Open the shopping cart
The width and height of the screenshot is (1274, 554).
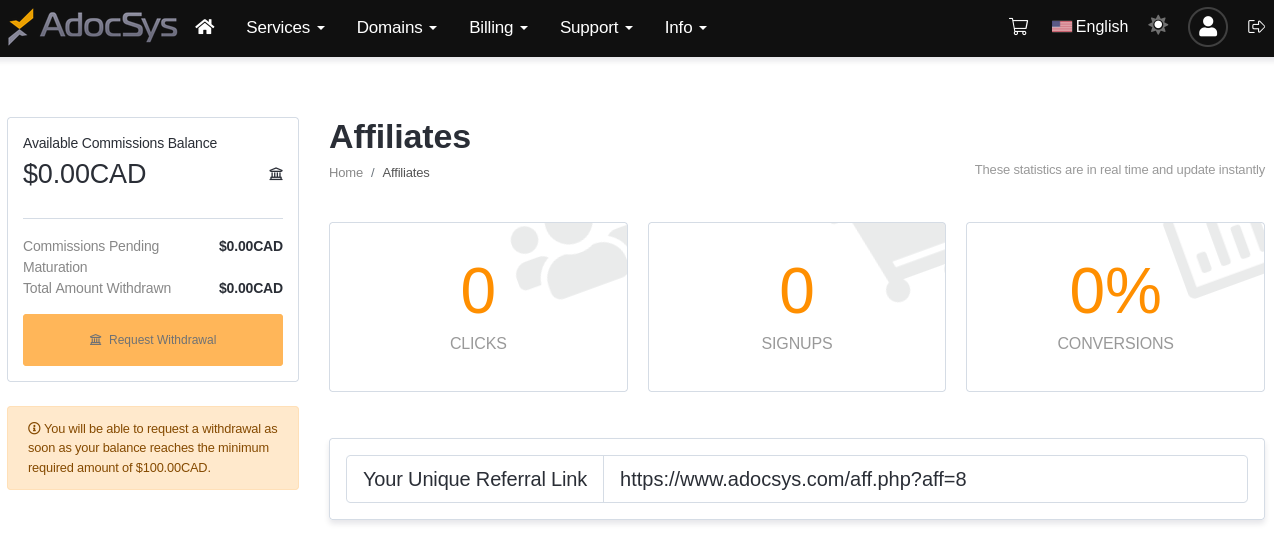pos(1019,27)
